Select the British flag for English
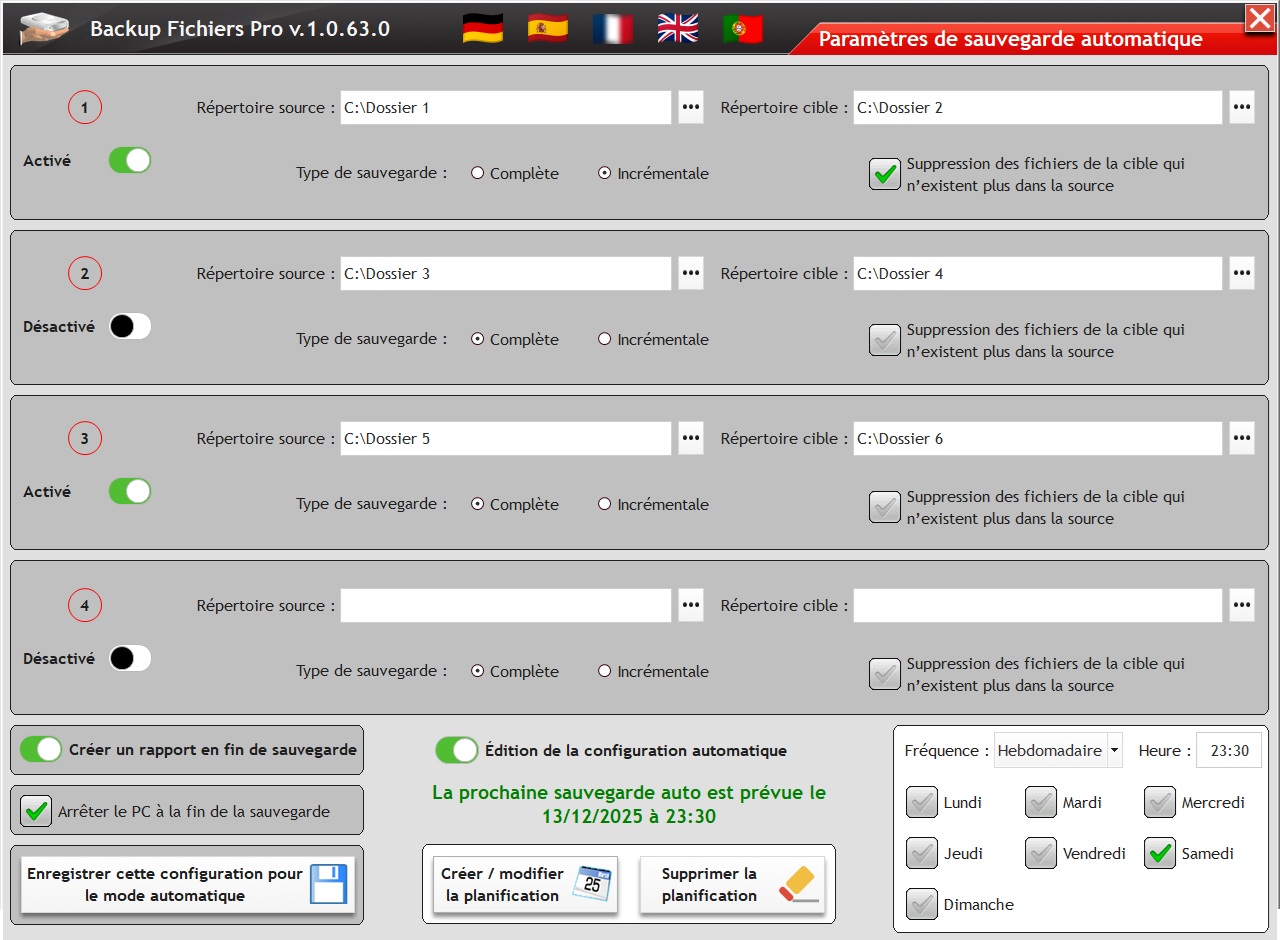This screenshot has height=940, width=1280. pyautogui.click(x=677, y=26)
